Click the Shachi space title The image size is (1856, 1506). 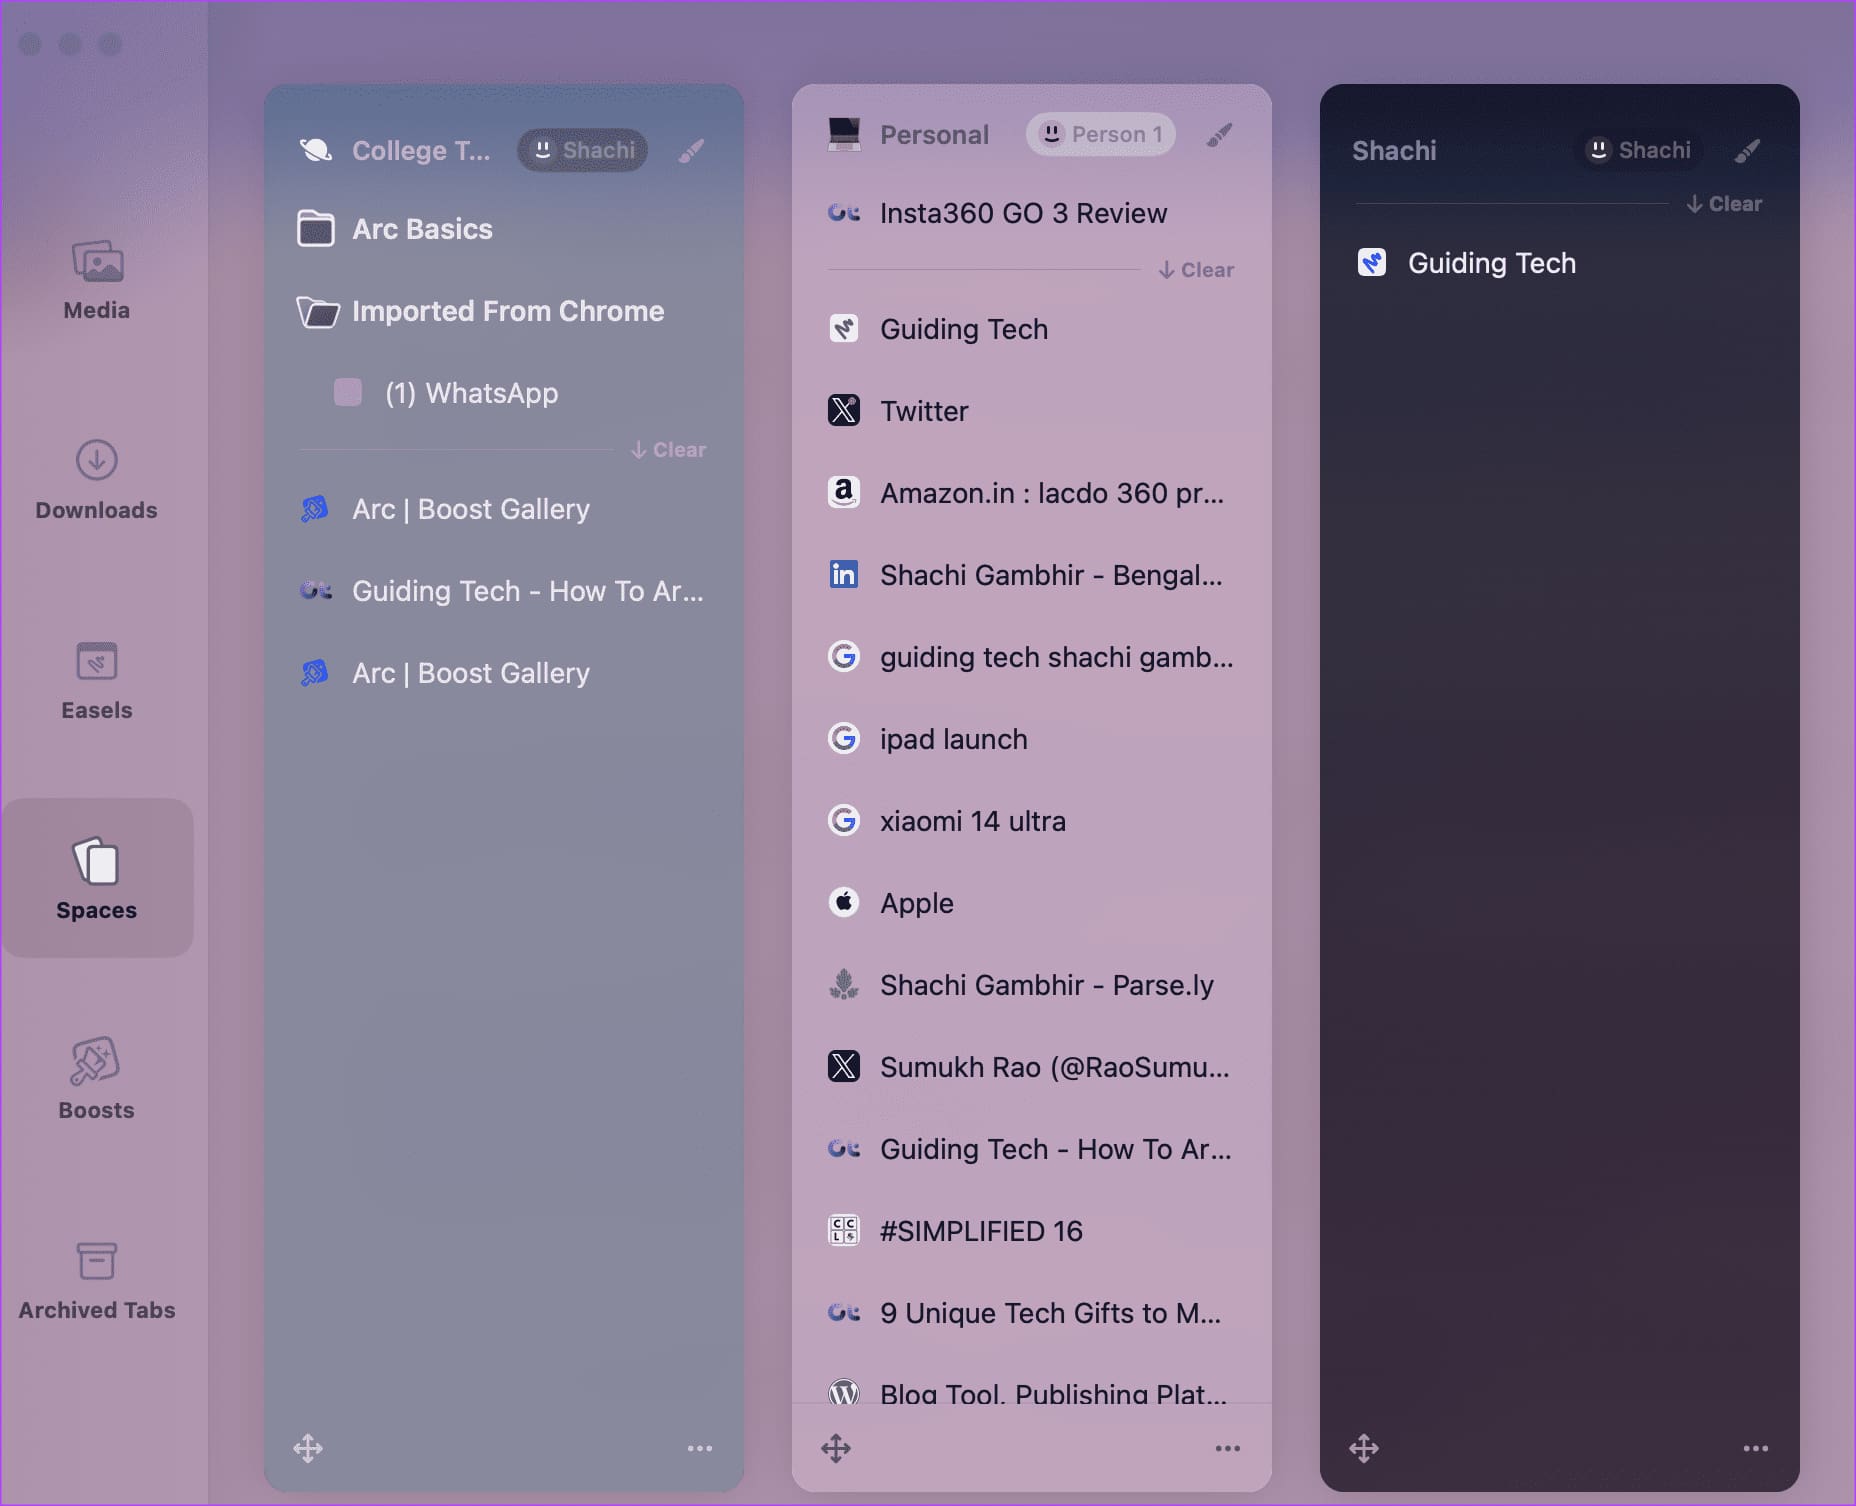coord(1394,150)
